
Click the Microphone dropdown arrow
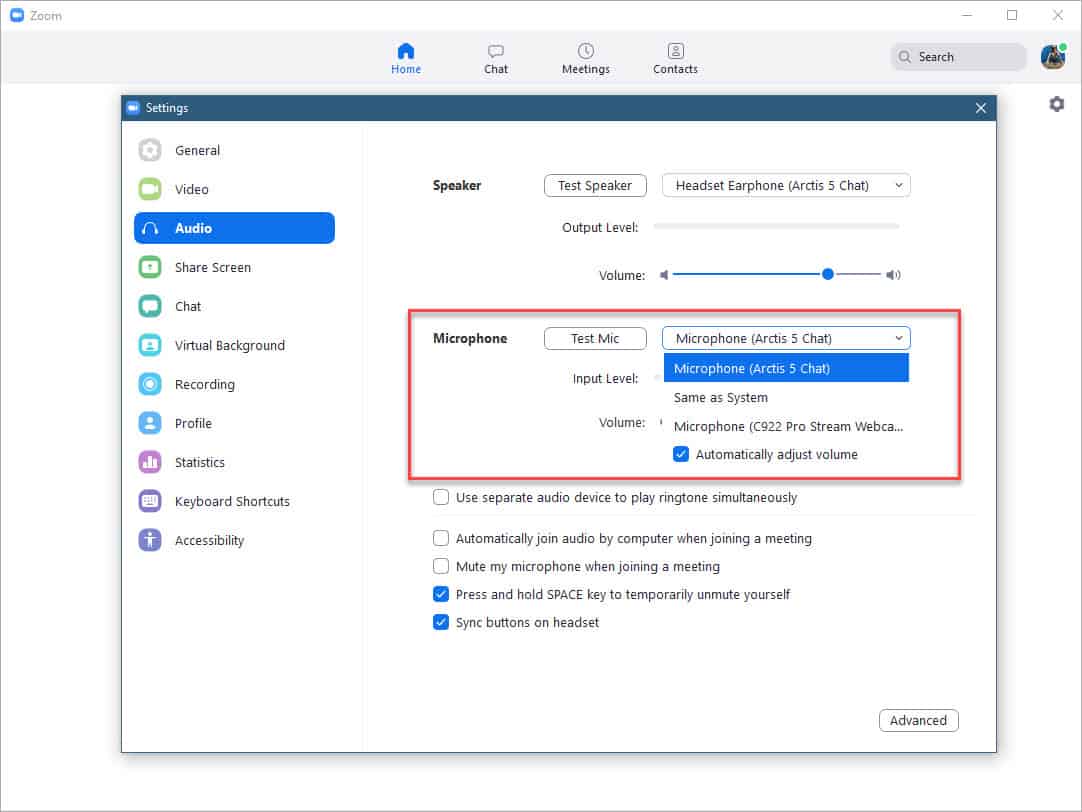click(x=898, y=338)
